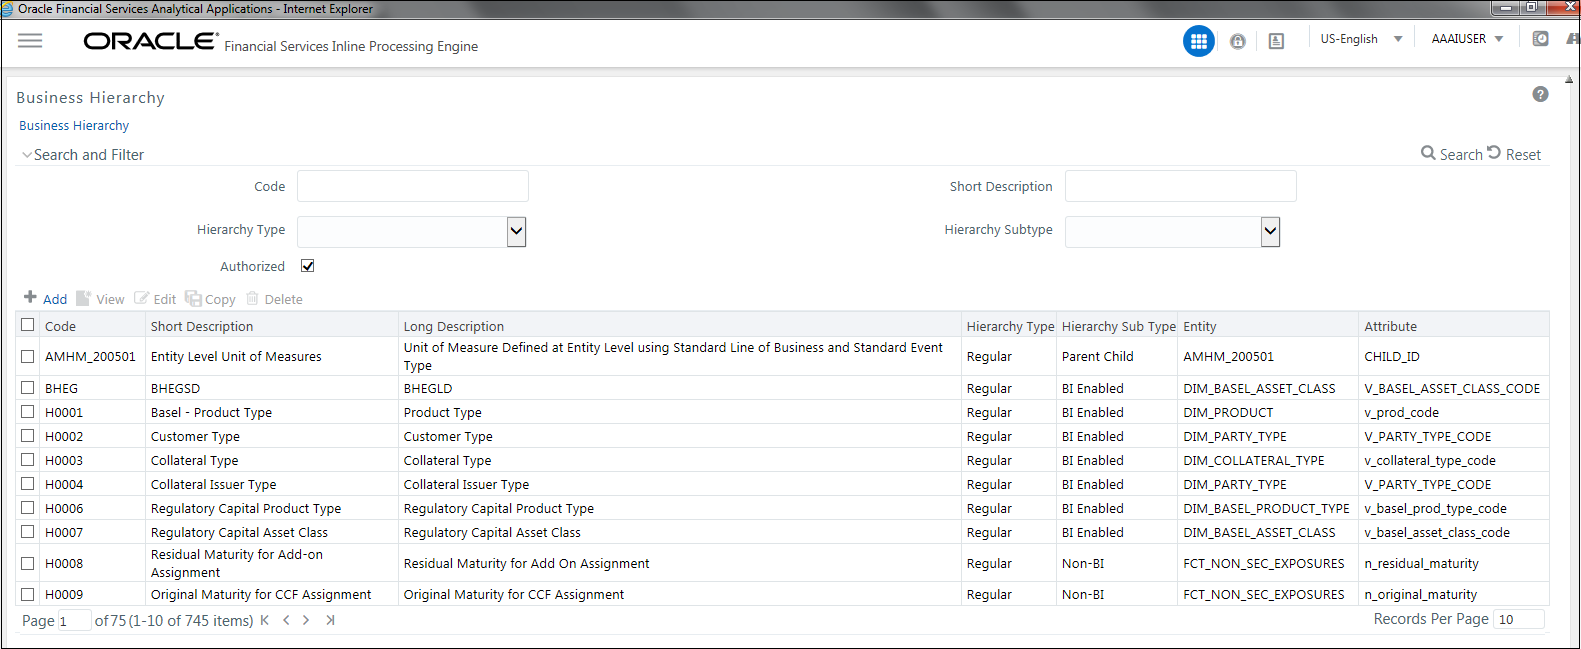This screenshot has height=649, width=1581.
Task: Check the H0001 row checkbox
Action: pos(27,412)
